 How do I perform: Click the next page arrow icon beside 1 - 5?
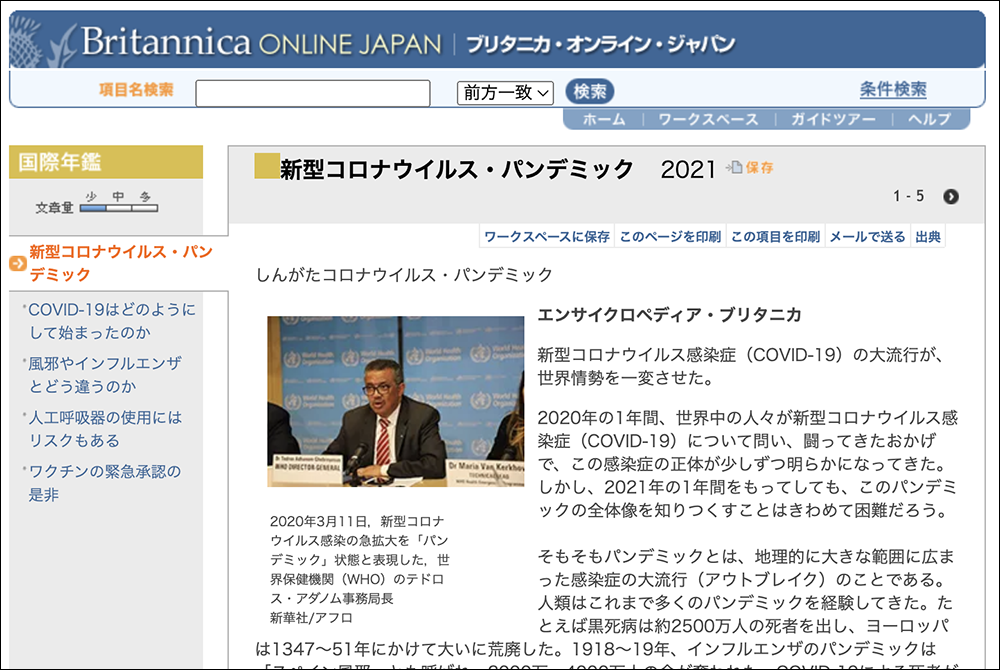tap(950, 197)
